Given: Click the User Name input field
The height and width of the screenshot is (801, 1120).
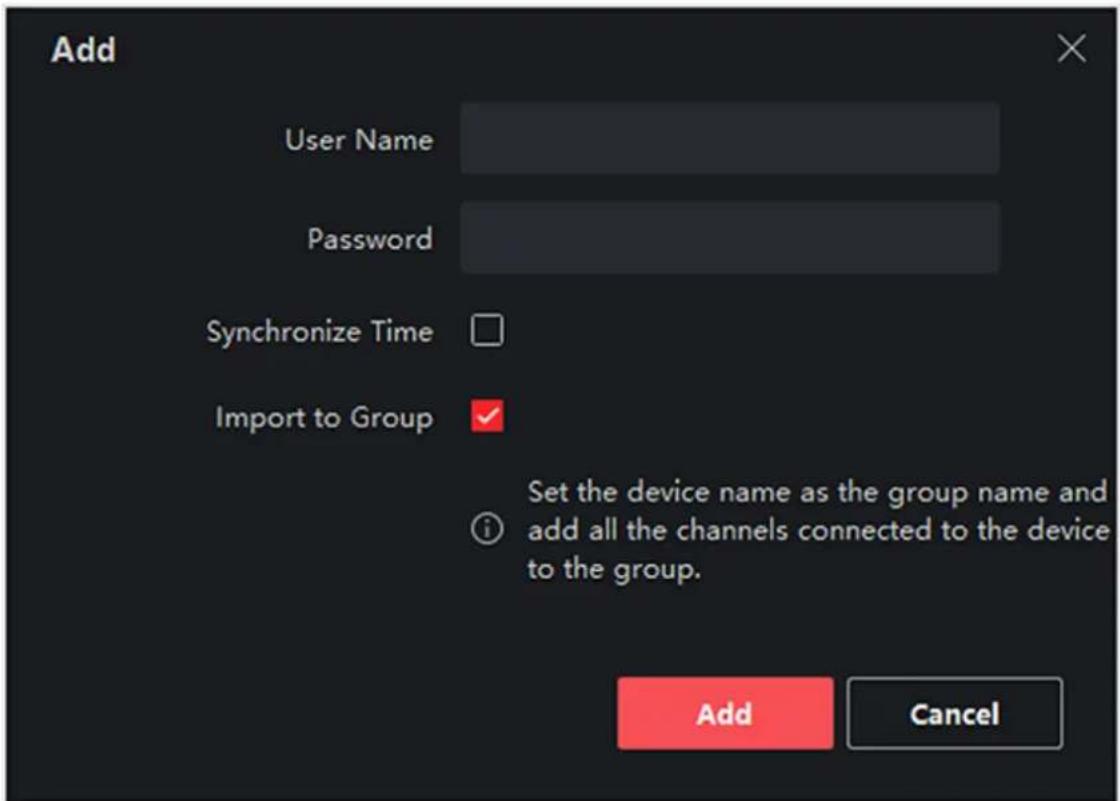Looking at the screenshot, I should pyautogui.click(x=729, y=138).
